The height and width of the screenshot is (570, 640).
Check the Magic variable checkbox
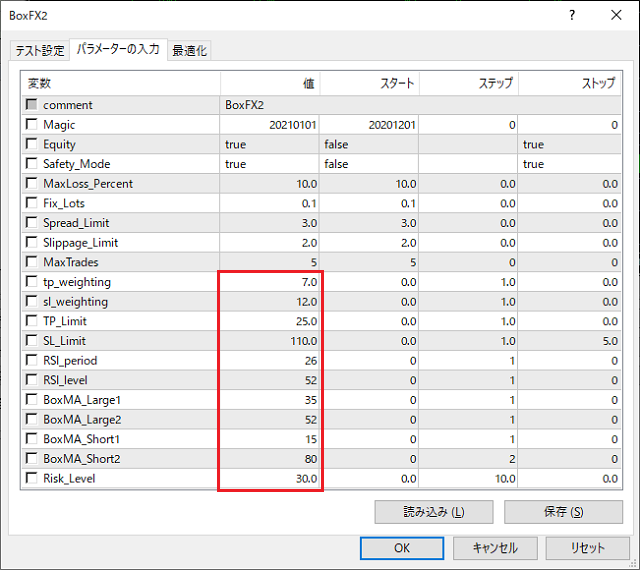[31, 124]
